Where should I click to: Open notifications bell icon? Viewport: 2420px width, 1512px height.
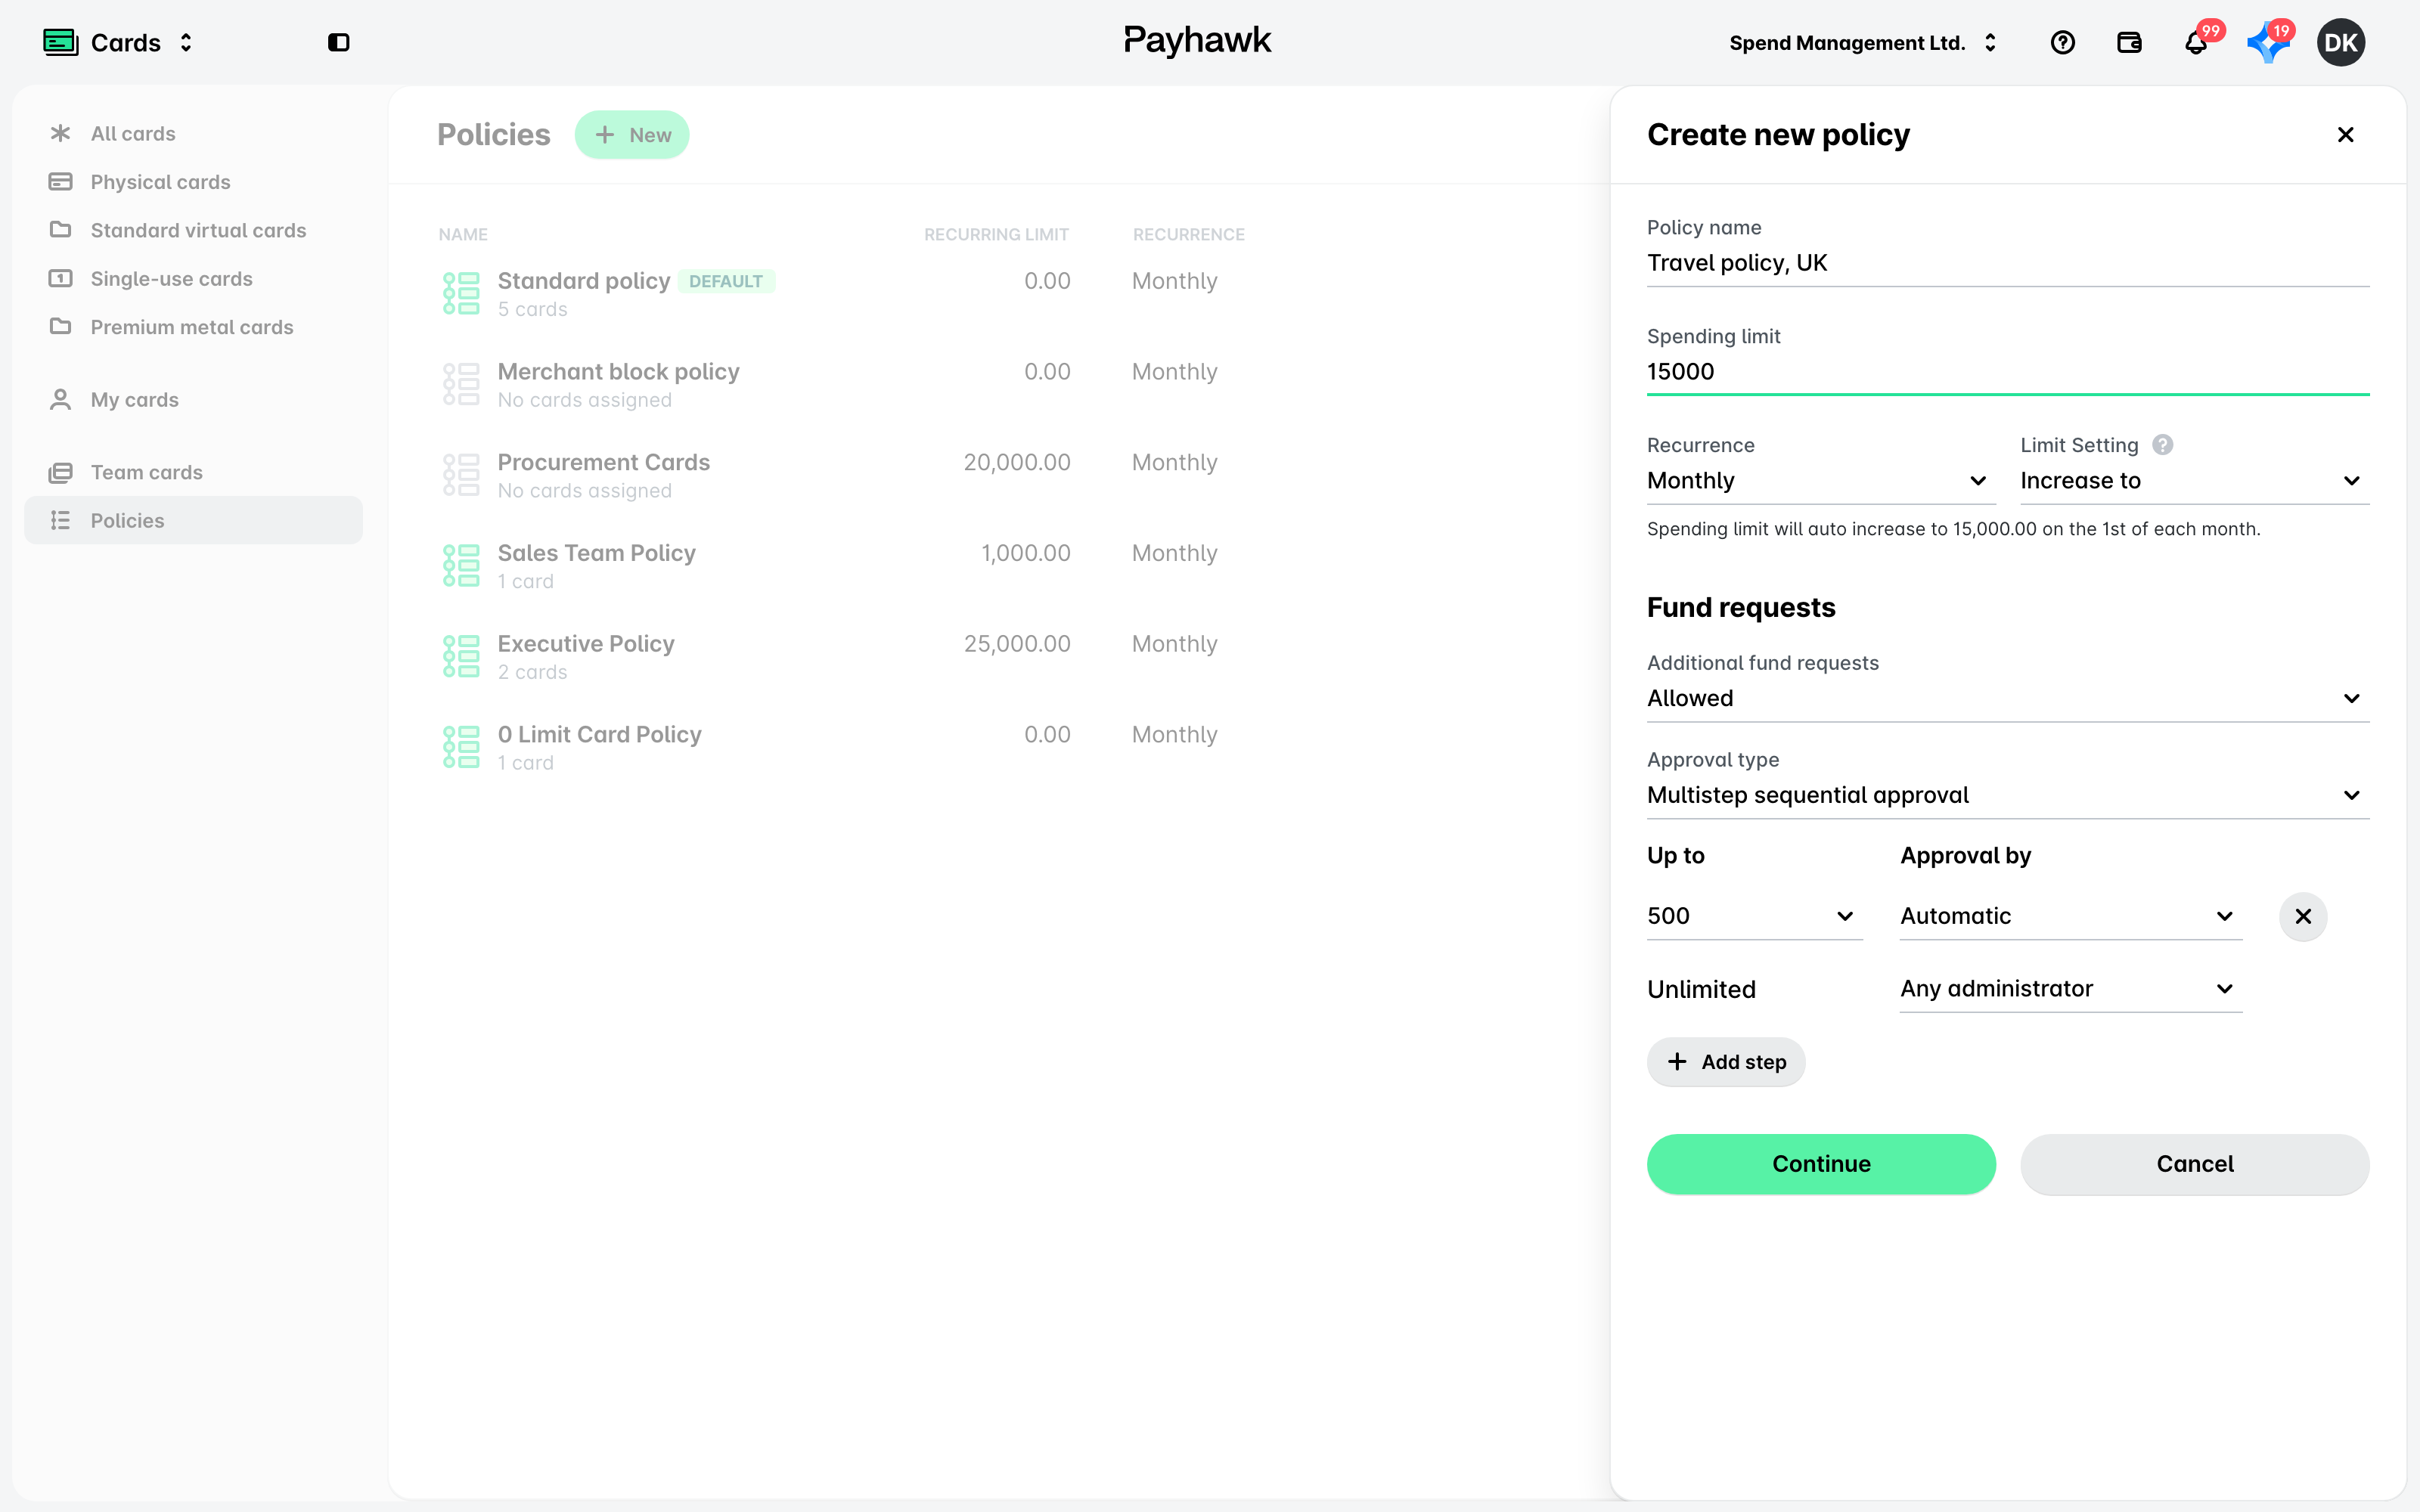pos(2195,42)
